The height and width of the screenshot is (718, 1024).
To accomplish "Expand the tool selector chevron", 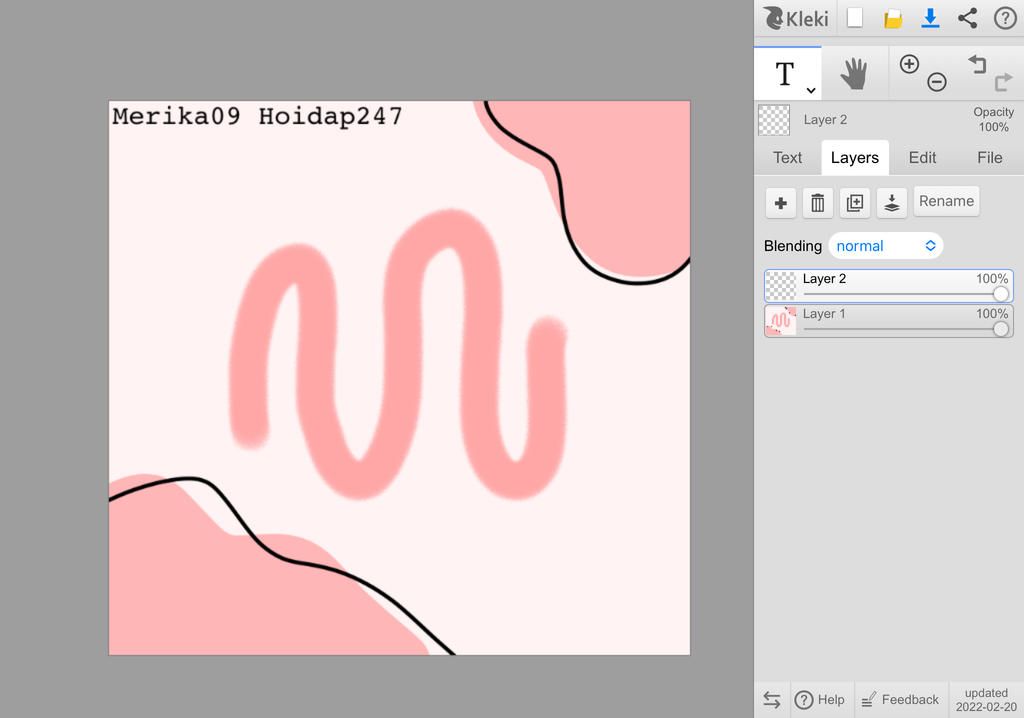I will (810, 90).
